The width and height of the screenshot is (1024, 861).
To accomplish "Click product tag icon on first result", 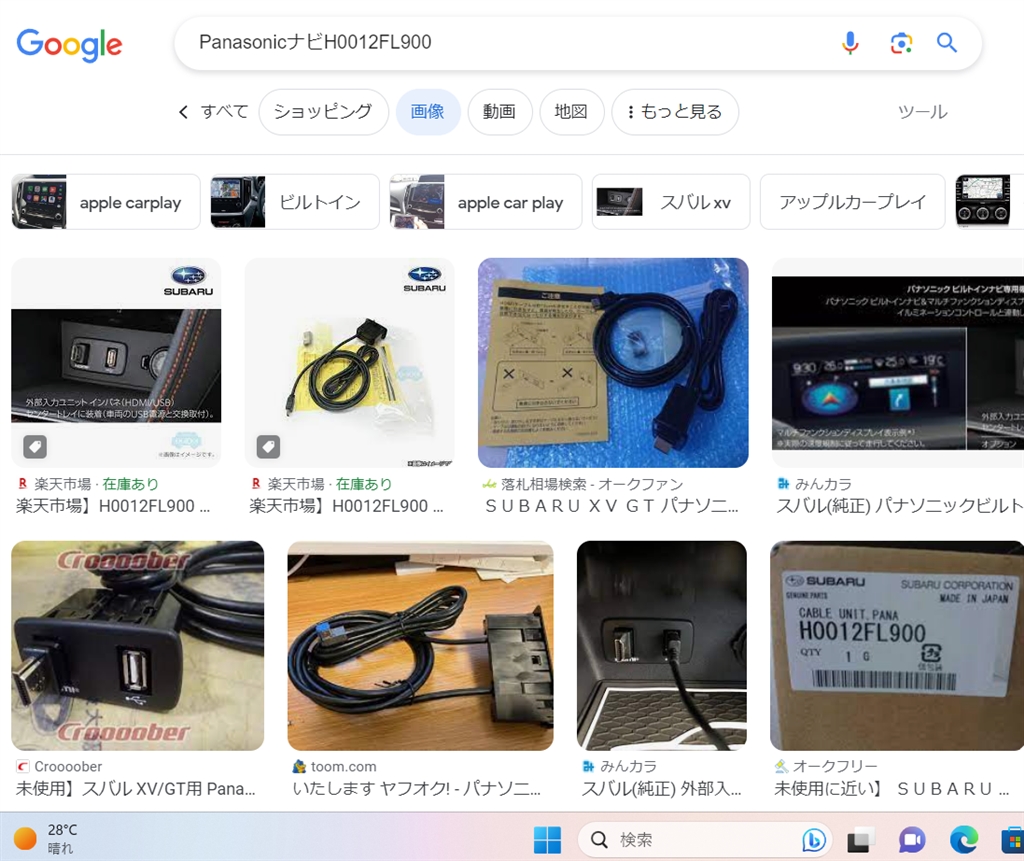I will point(35,447).
